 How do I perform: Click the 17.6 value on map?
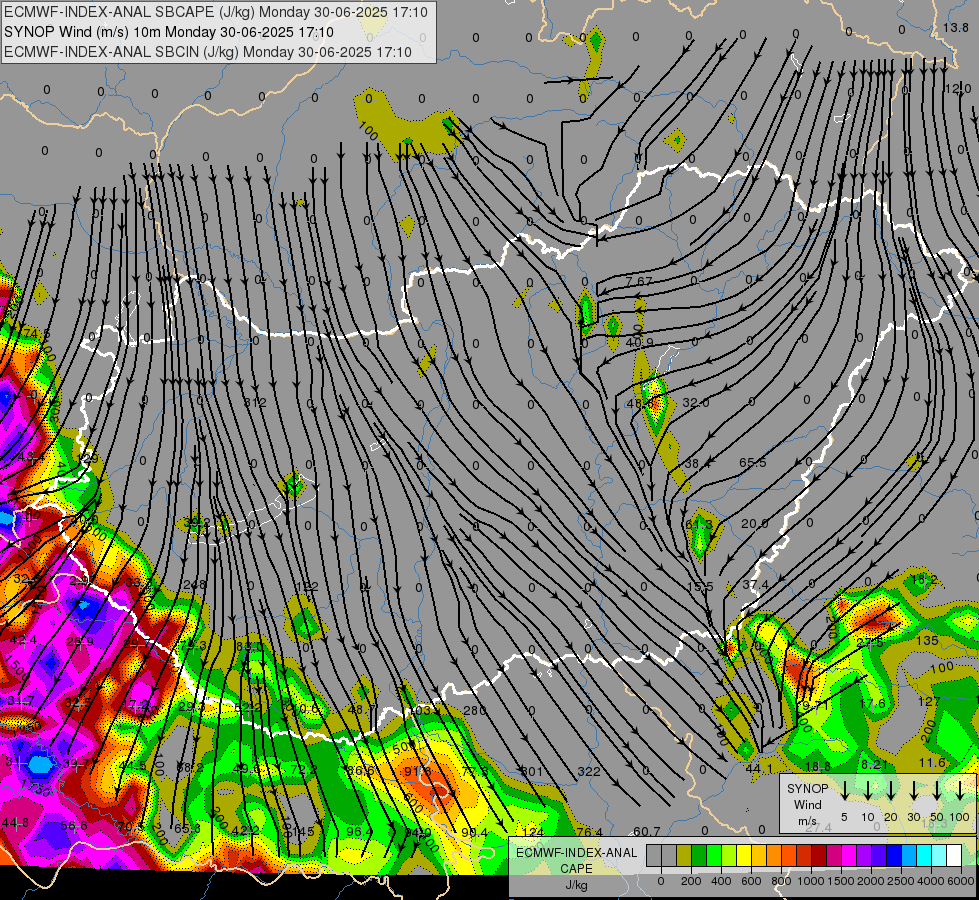pyautogui.click(x=872, y=703)
